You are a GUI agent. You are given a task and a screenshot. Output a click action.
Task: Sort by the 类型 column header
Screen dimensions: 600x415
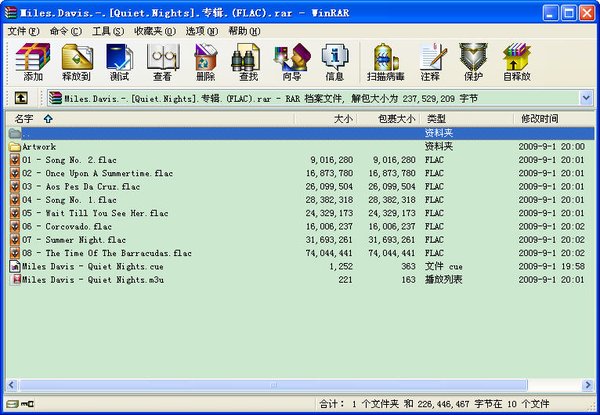coord(467,119)
